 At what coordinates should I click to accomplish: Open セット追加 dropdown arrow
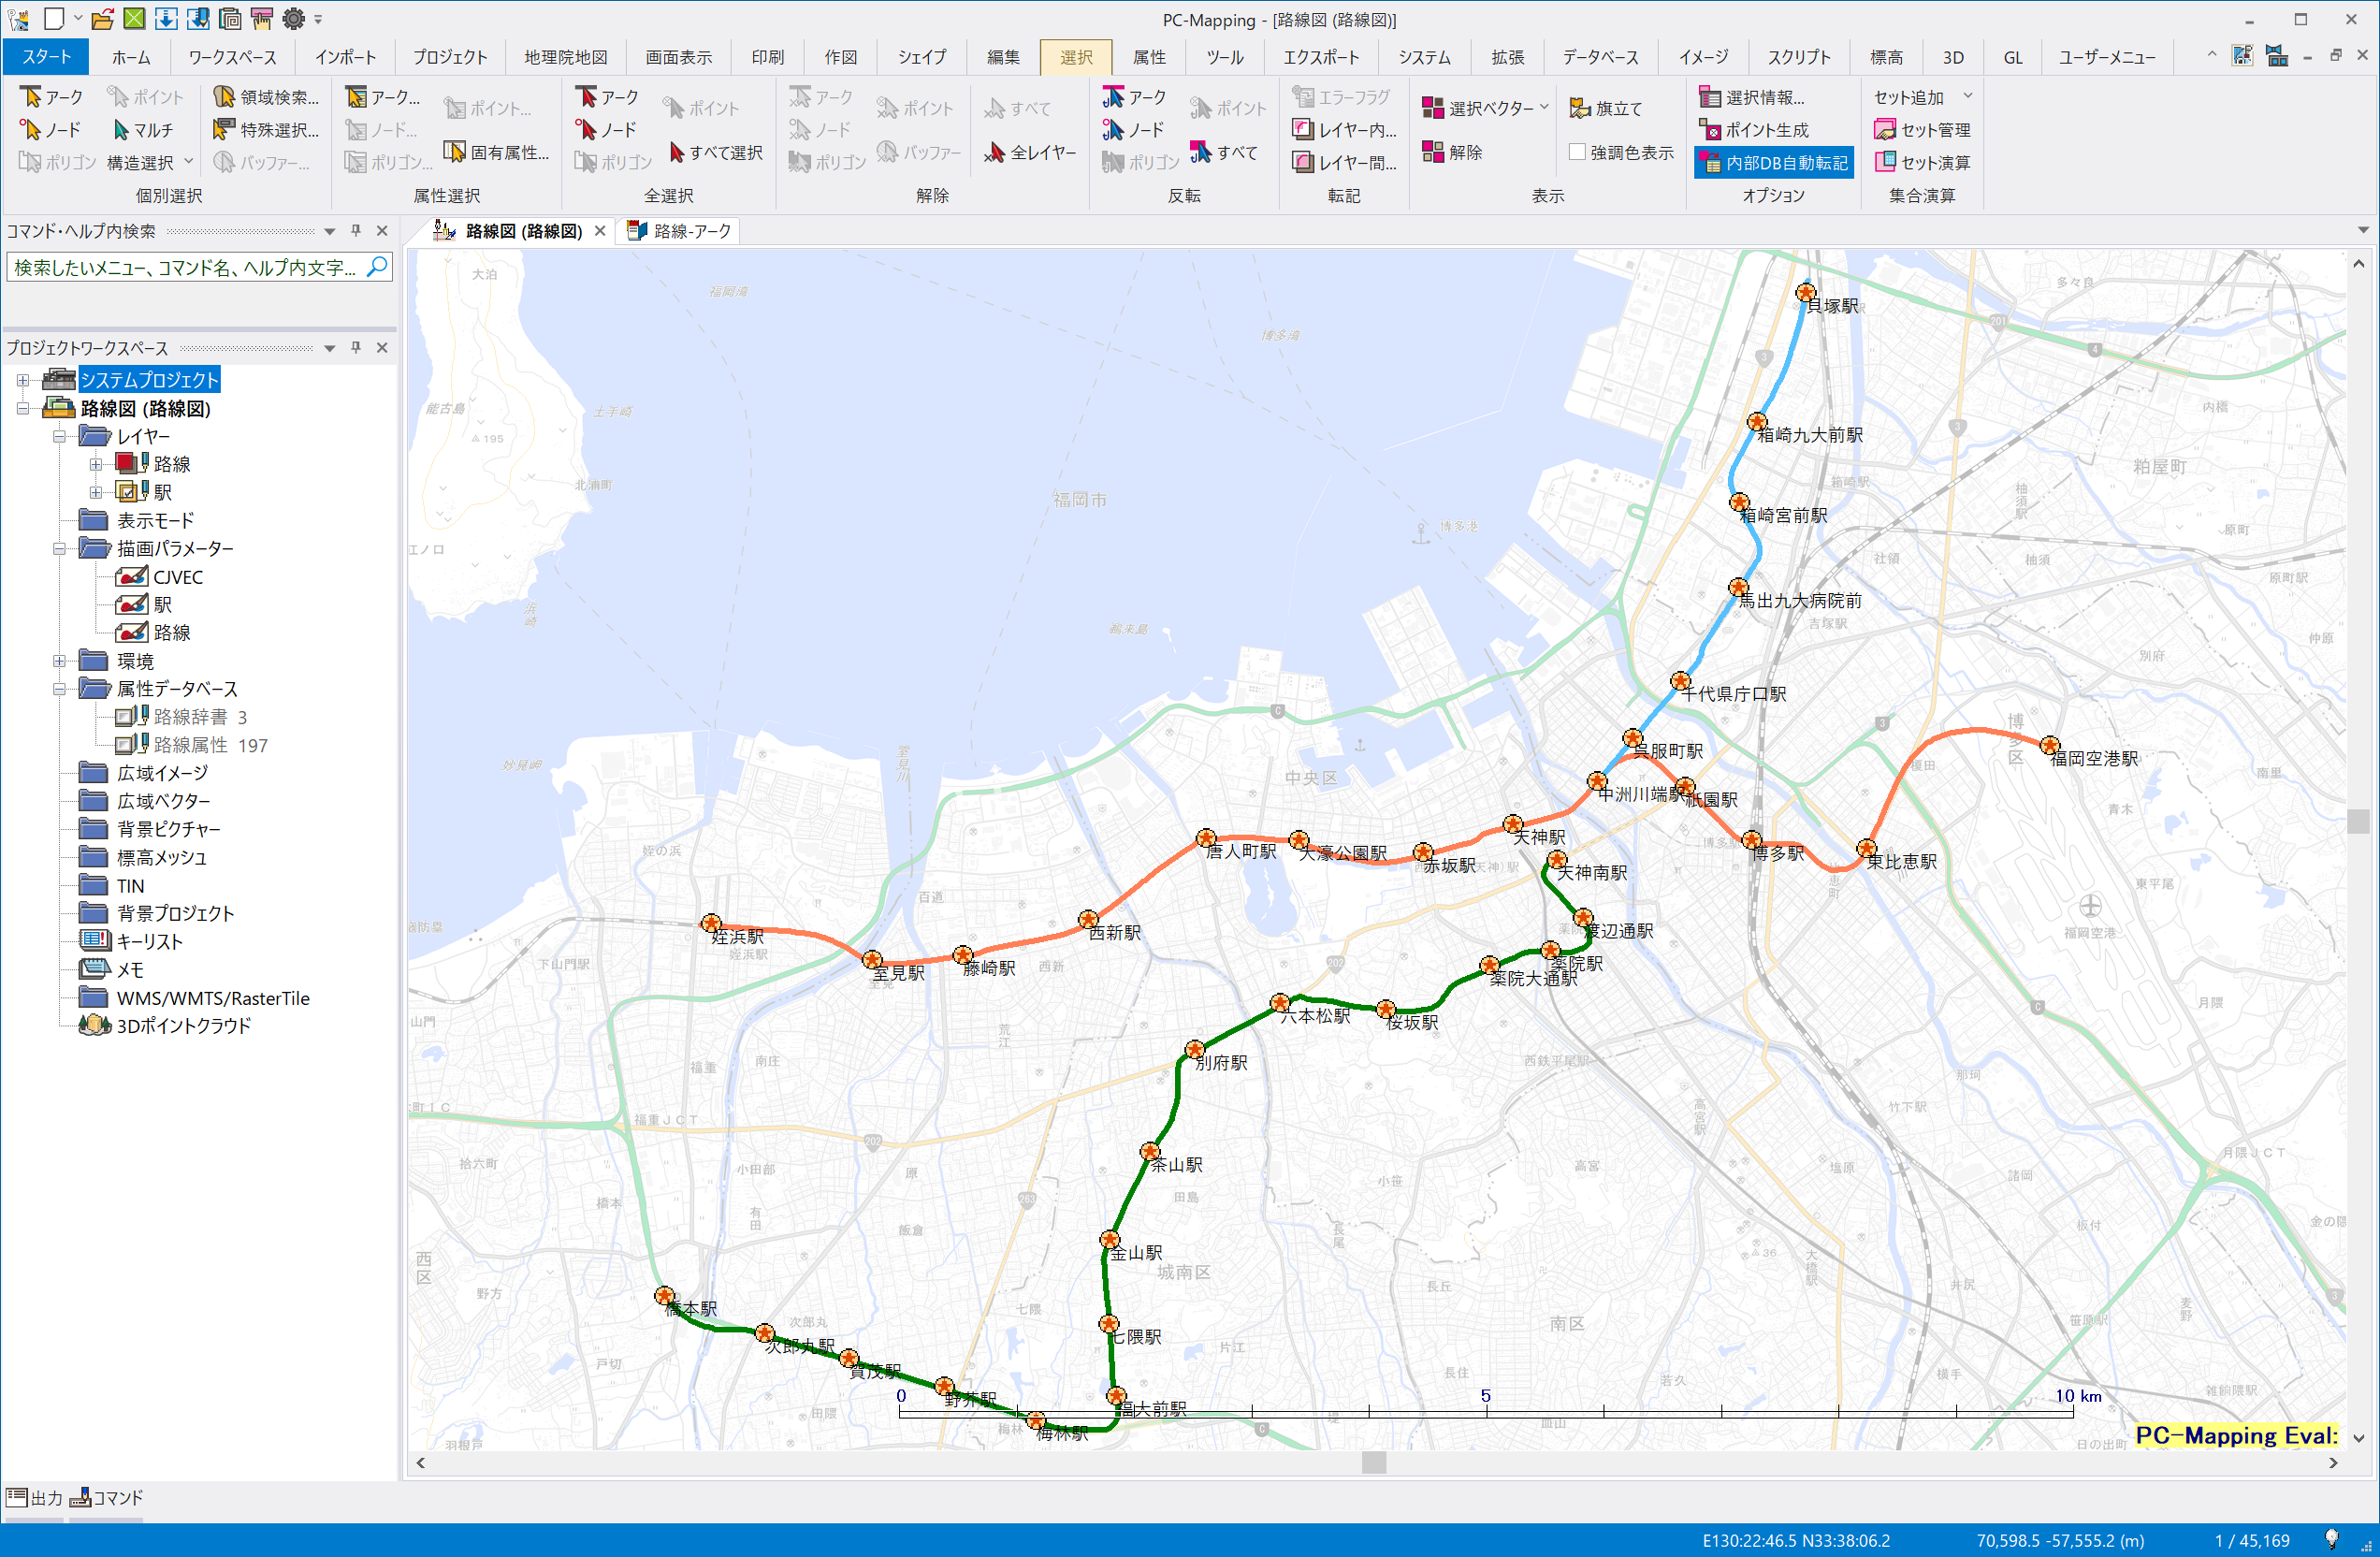coord(1968,97)
